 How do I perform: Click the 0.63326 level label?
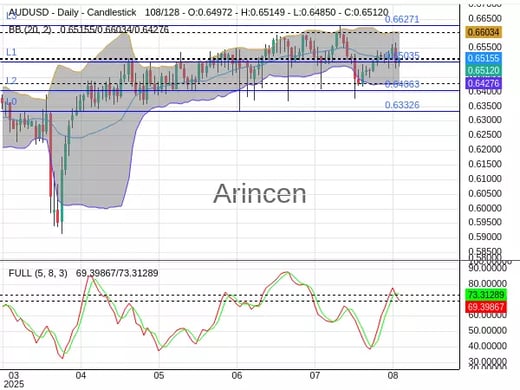coord(402,105)
